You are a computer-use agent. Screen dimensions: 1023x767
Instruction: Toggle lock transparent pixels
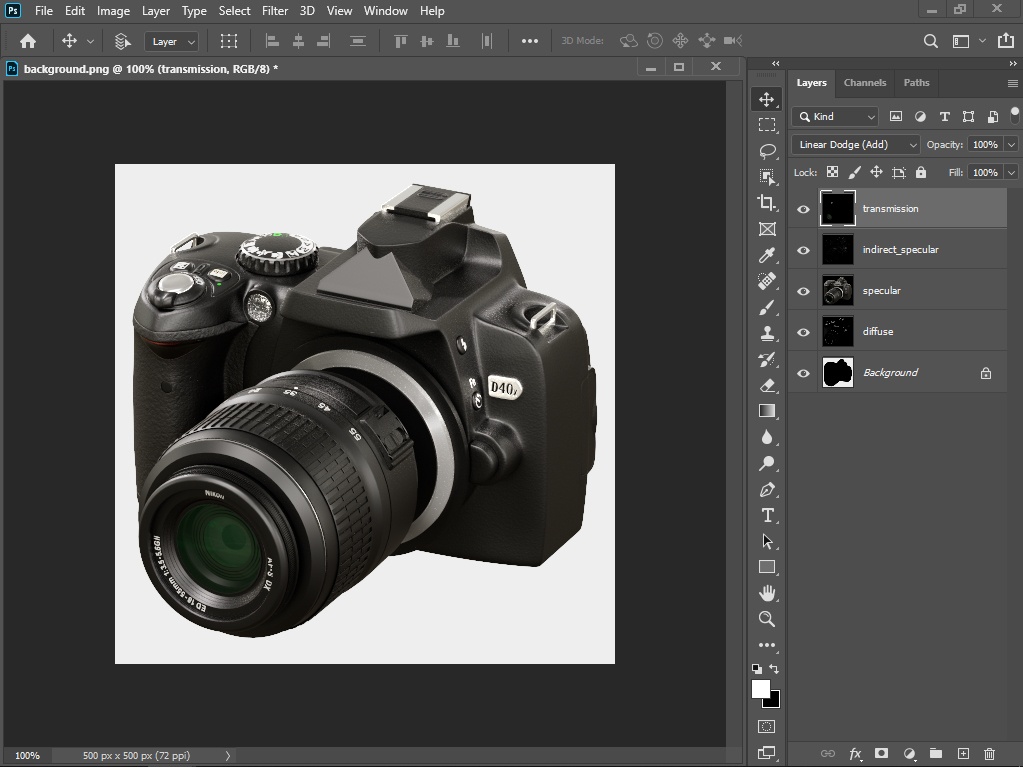click(832, 172)
